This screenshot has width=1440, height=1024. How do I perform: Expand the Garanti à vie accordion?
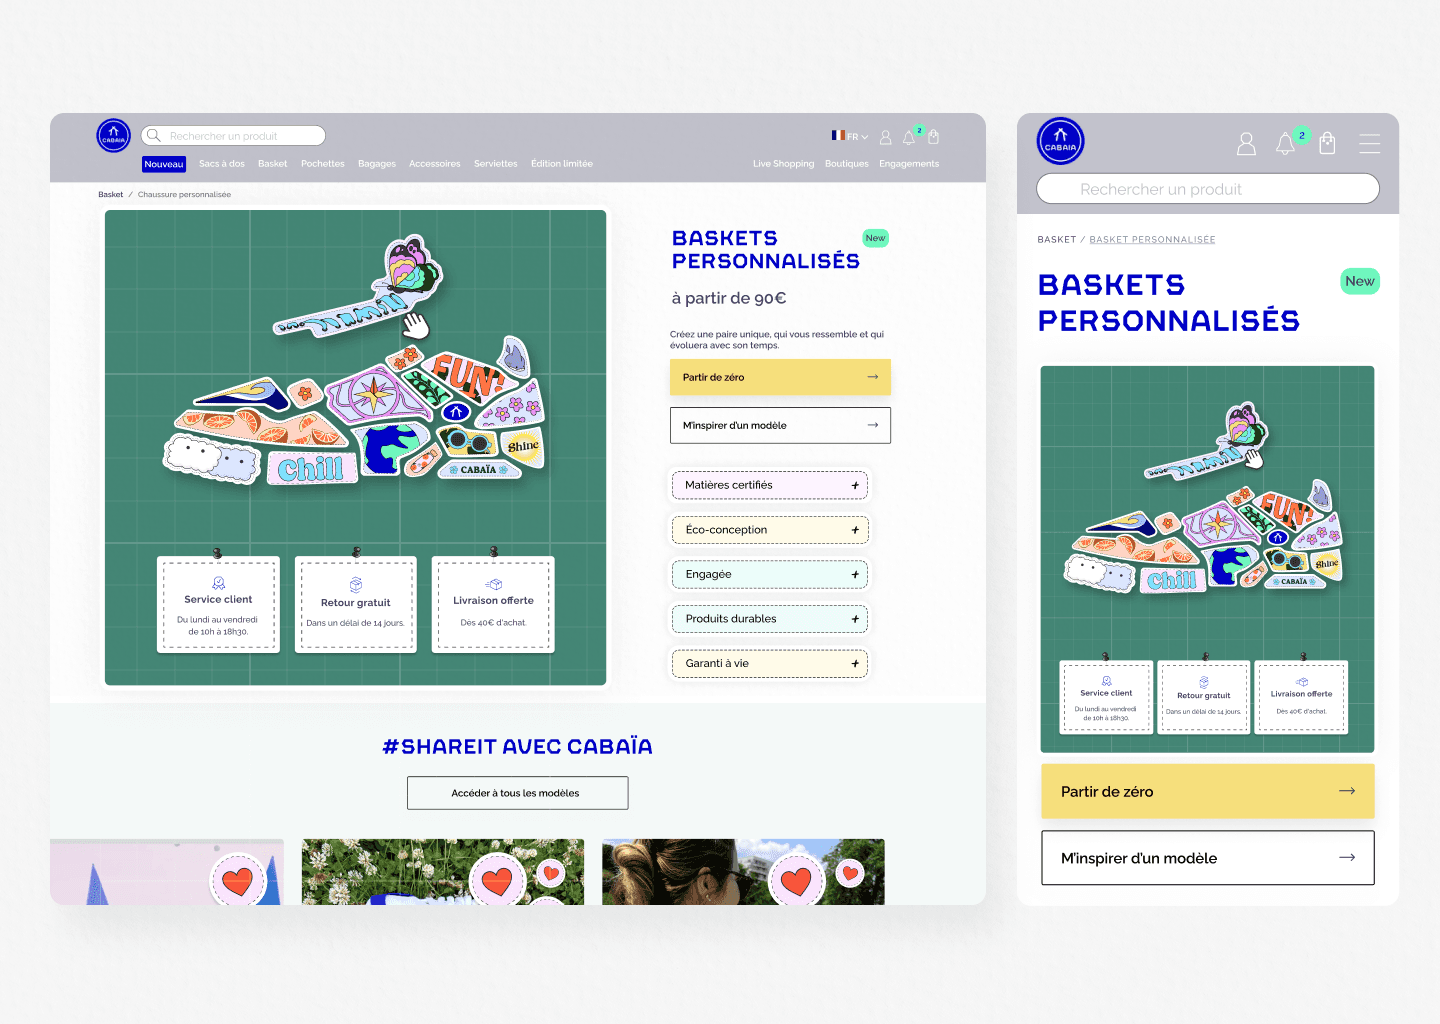tap(770, 663)
